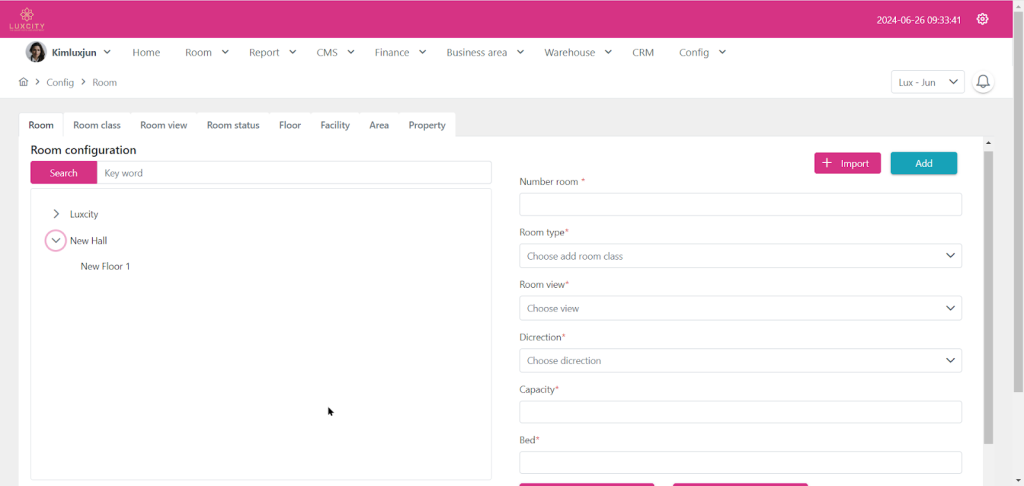
Task: Open the settings gear icon
Action: pos(982,19)
